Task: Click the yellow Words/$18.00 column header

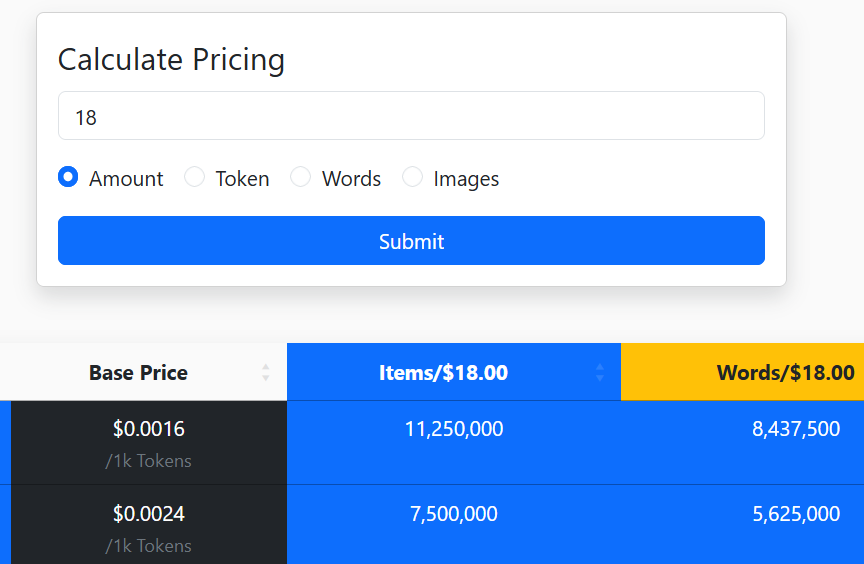Action: tap(785, 373)
